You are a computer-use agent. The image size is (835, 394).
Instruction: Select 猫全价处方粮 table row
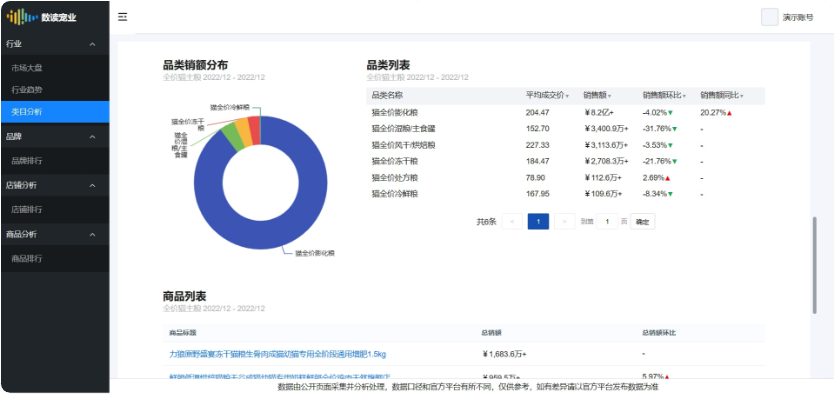[566, 177]
